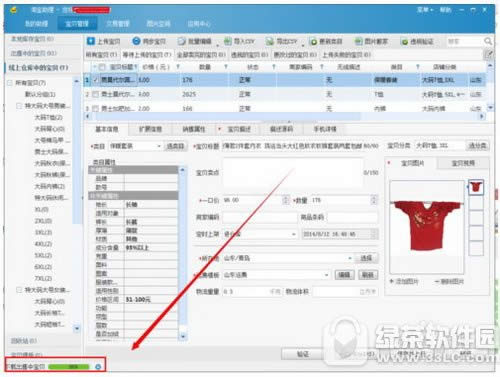Click the pencil edit icon beside list tabs

[489, 54]
